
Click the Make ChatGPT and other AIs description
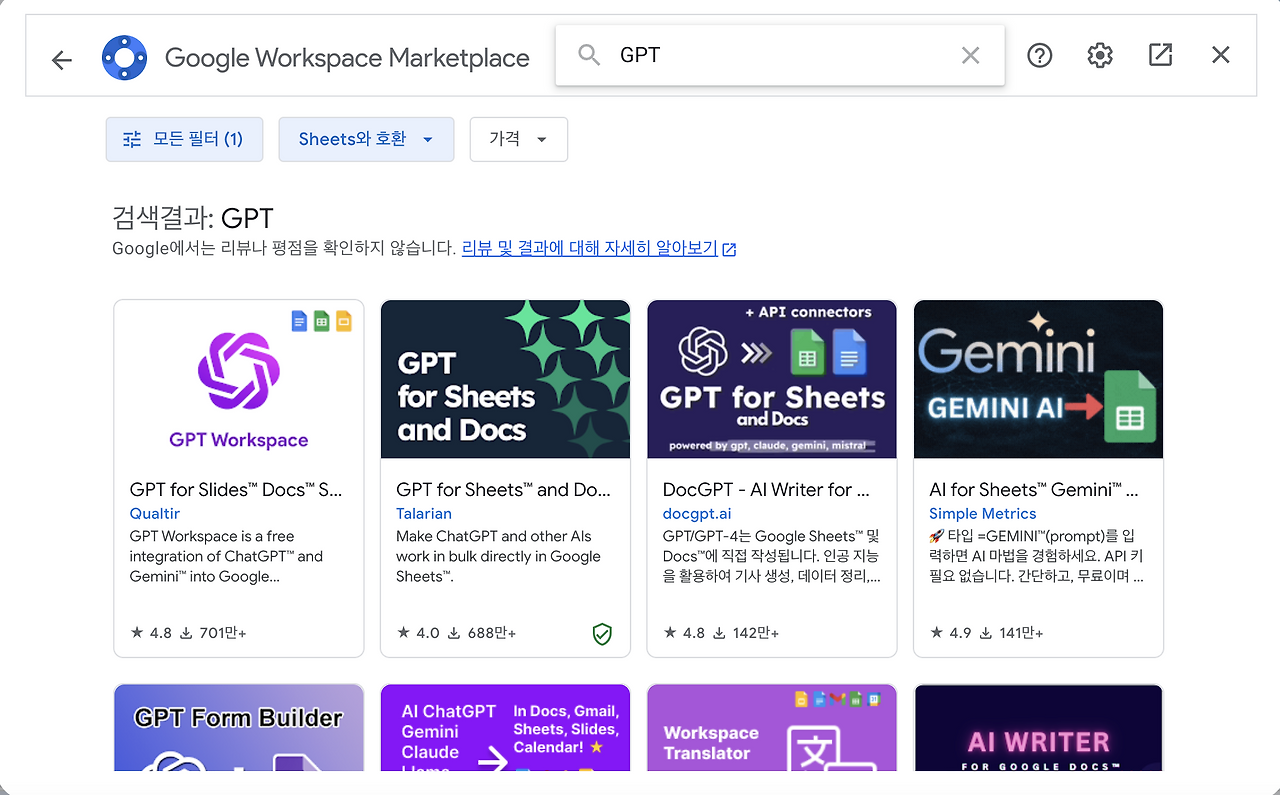pos(499,556)
